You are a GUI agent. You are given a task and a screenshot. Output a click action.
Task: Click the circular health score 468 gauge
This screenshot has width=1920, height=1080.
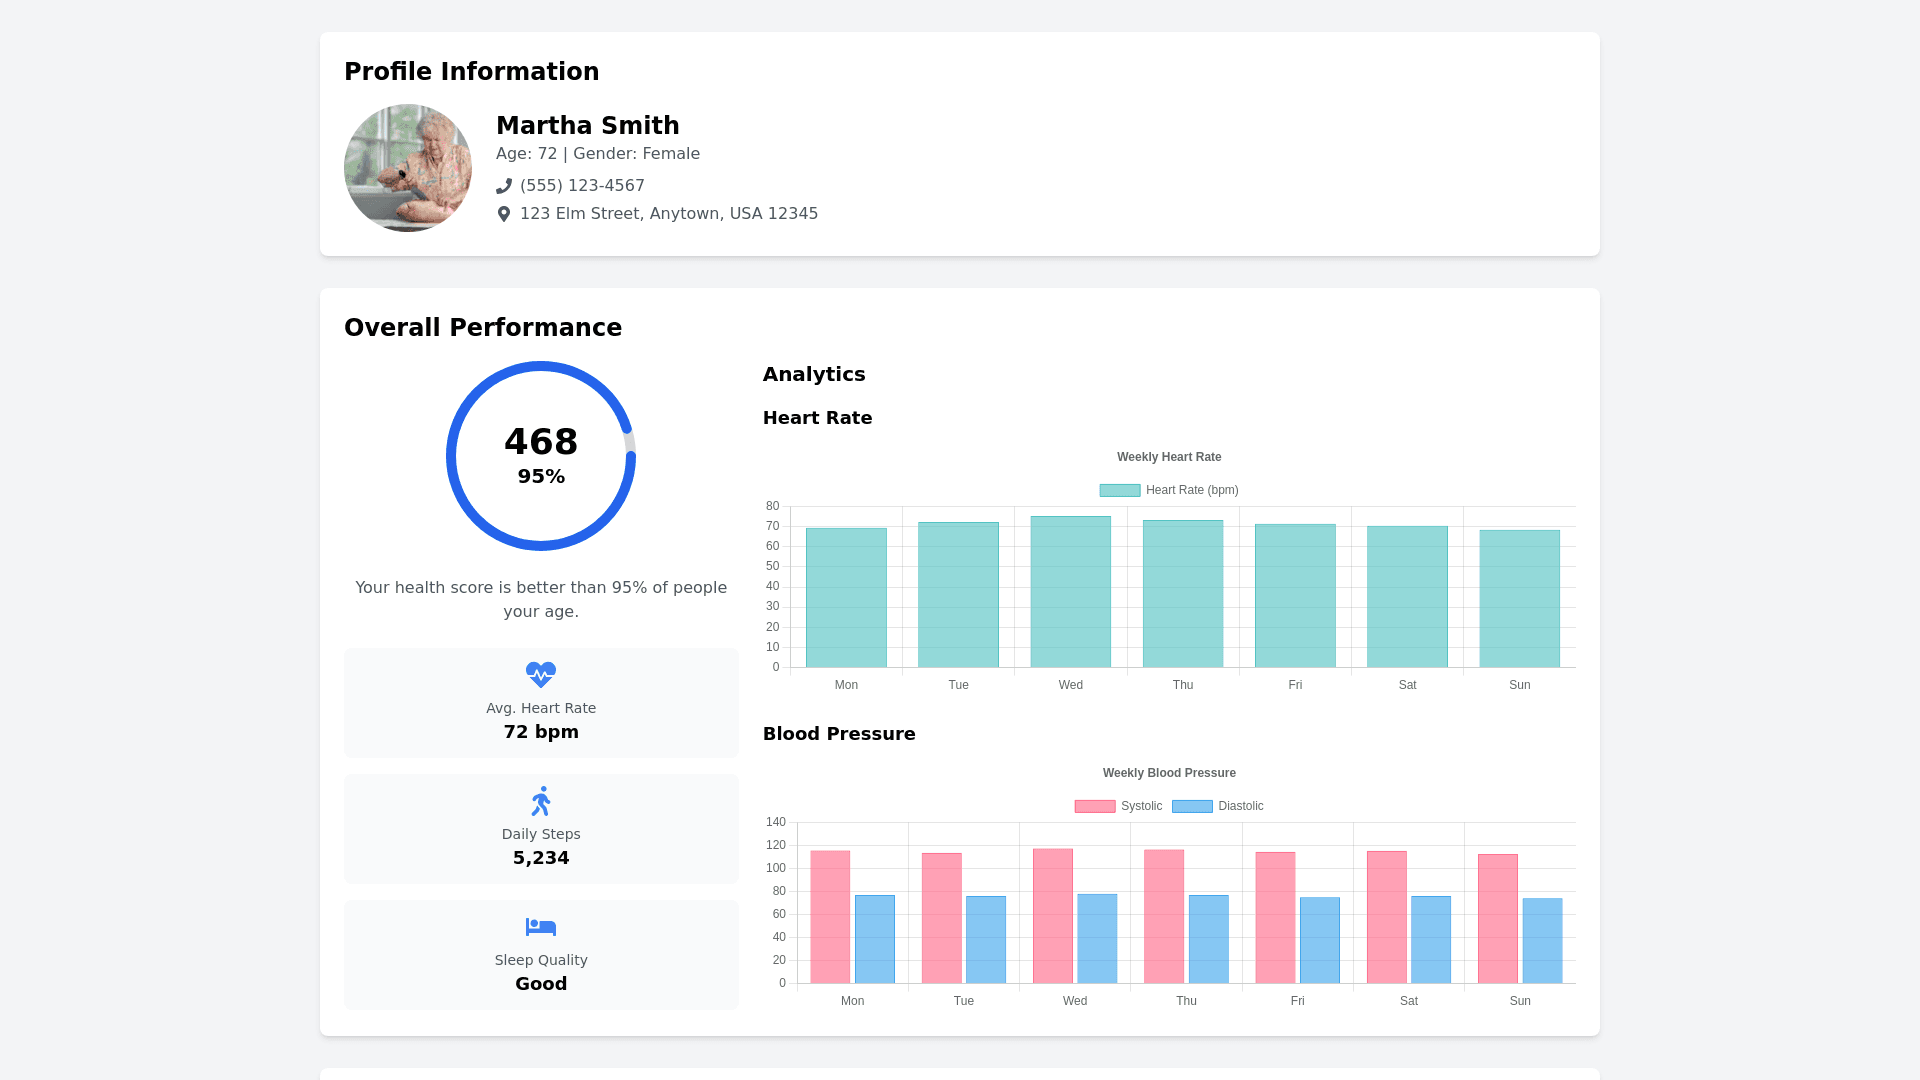[541, 456]
